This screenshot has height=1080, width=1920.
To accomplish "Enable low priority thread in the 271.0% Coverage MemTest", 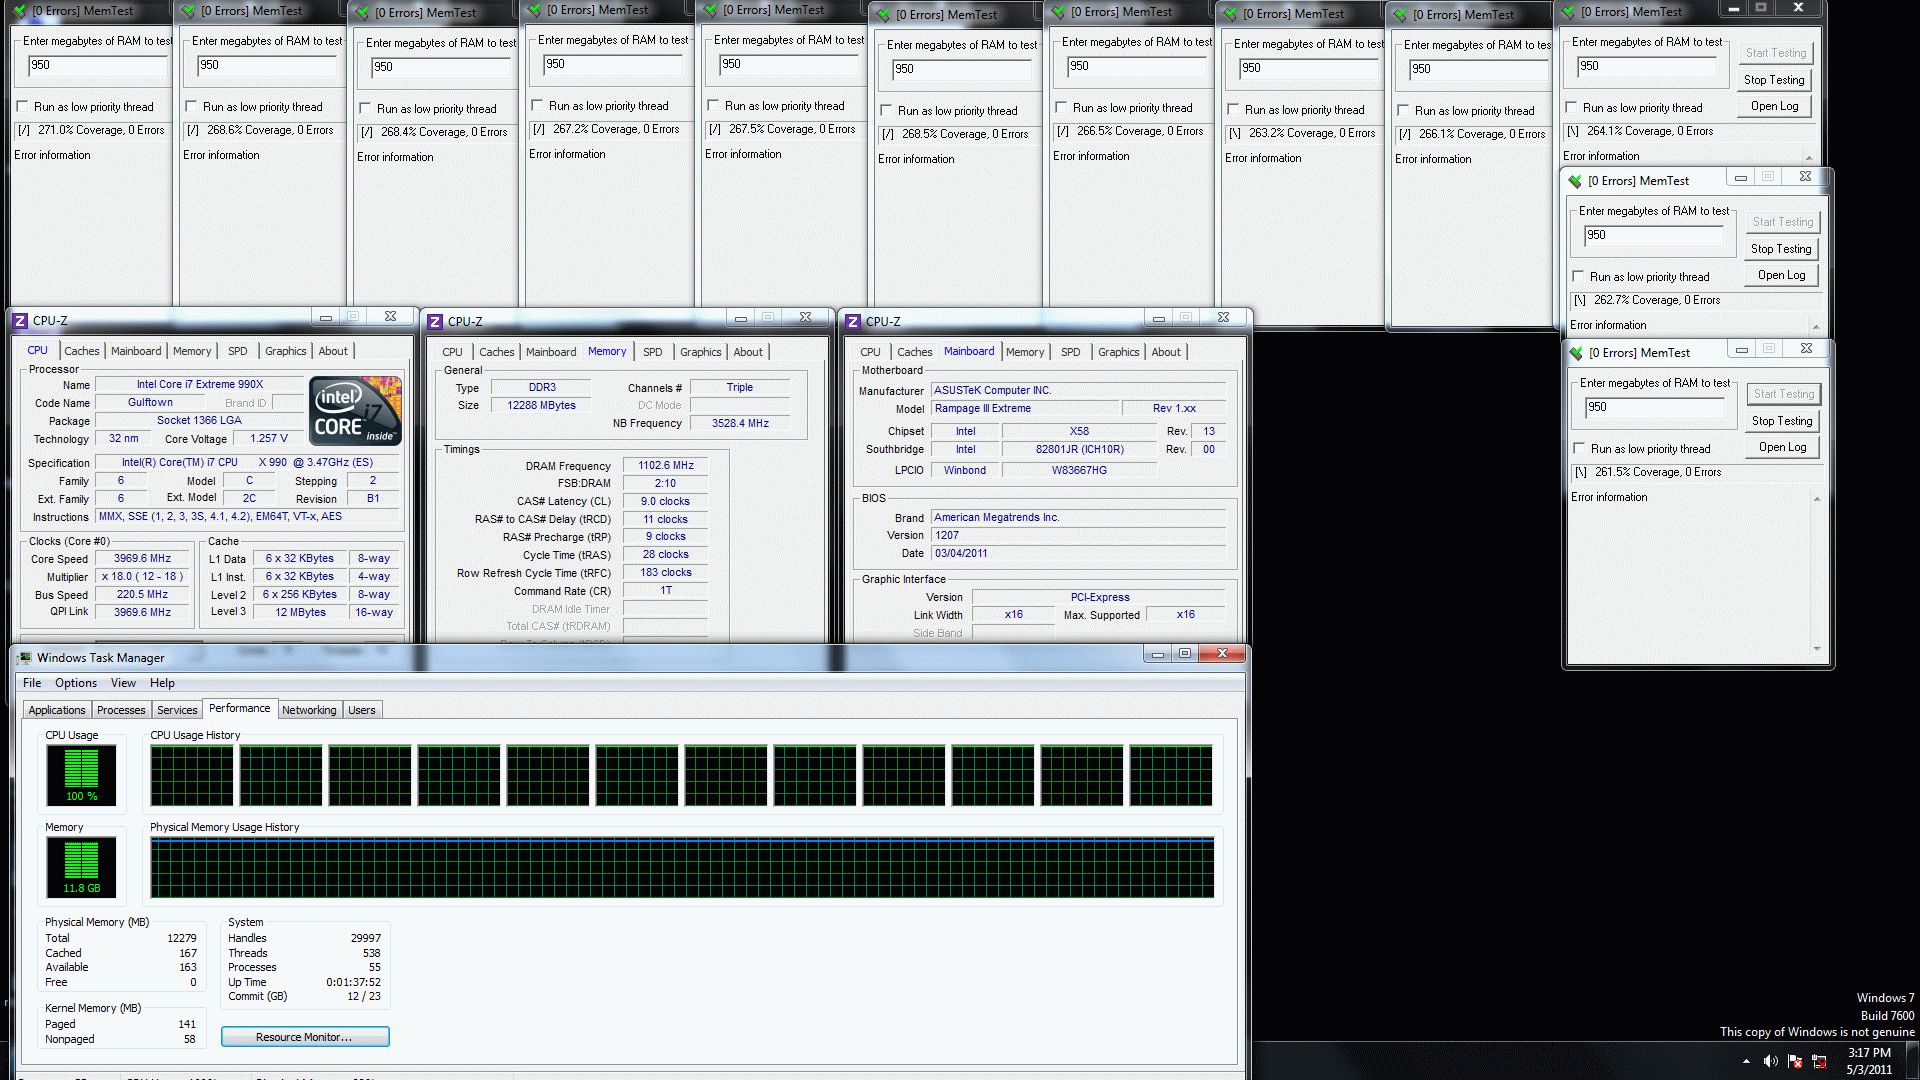I will [x=22, y=107].
